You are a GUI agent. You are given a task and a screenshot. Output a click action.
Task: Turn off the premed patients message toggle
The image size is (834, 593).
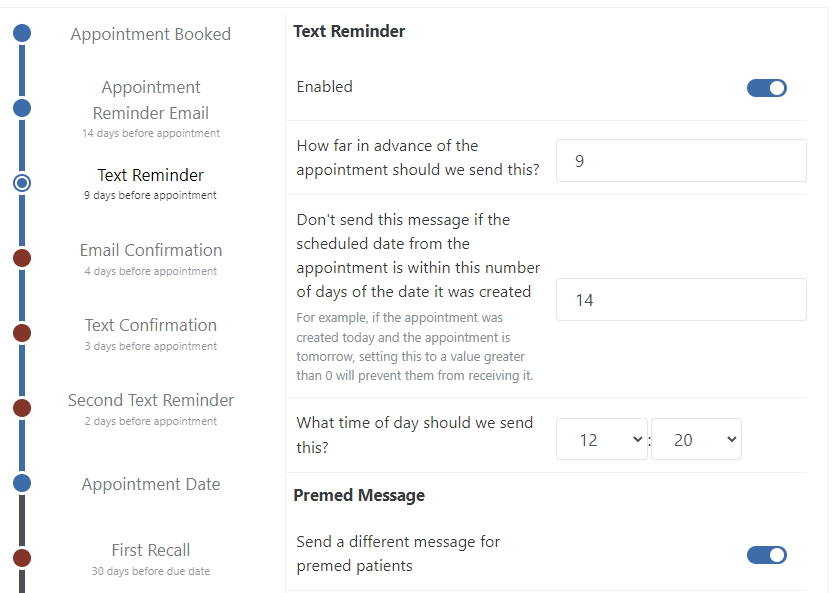coord(767,555)
